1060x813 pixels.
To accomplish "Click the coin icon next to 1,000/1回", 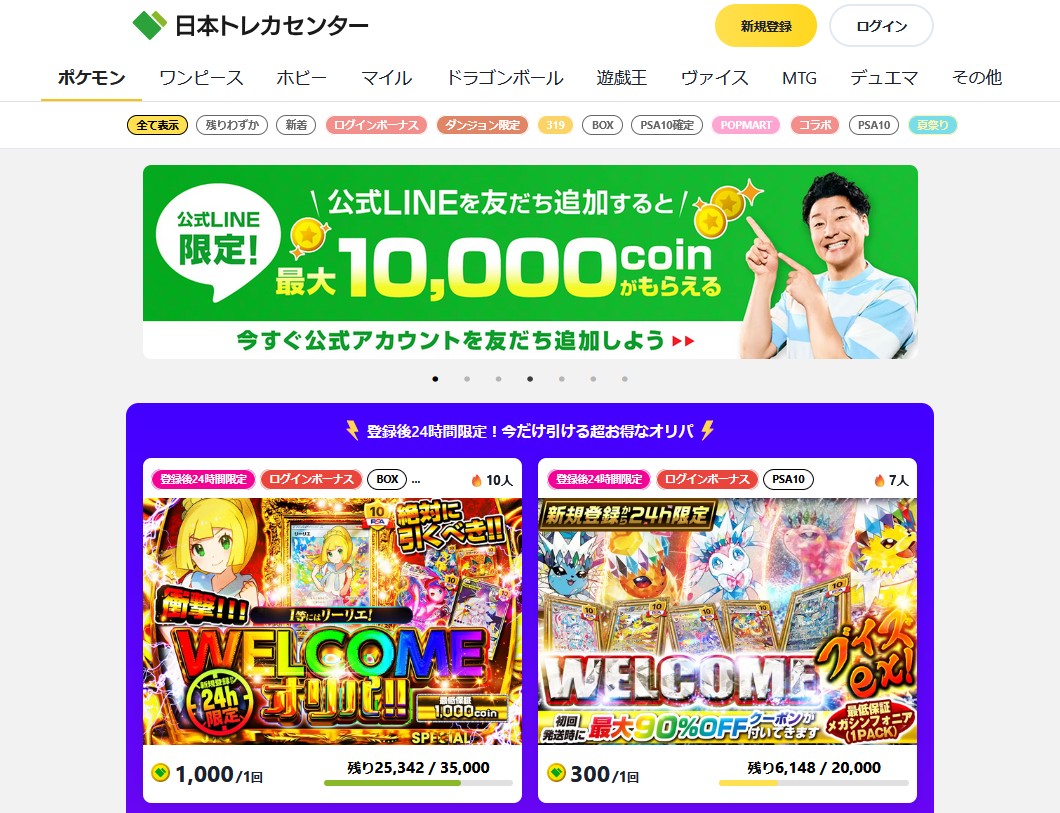I will (x=160, y=772).
